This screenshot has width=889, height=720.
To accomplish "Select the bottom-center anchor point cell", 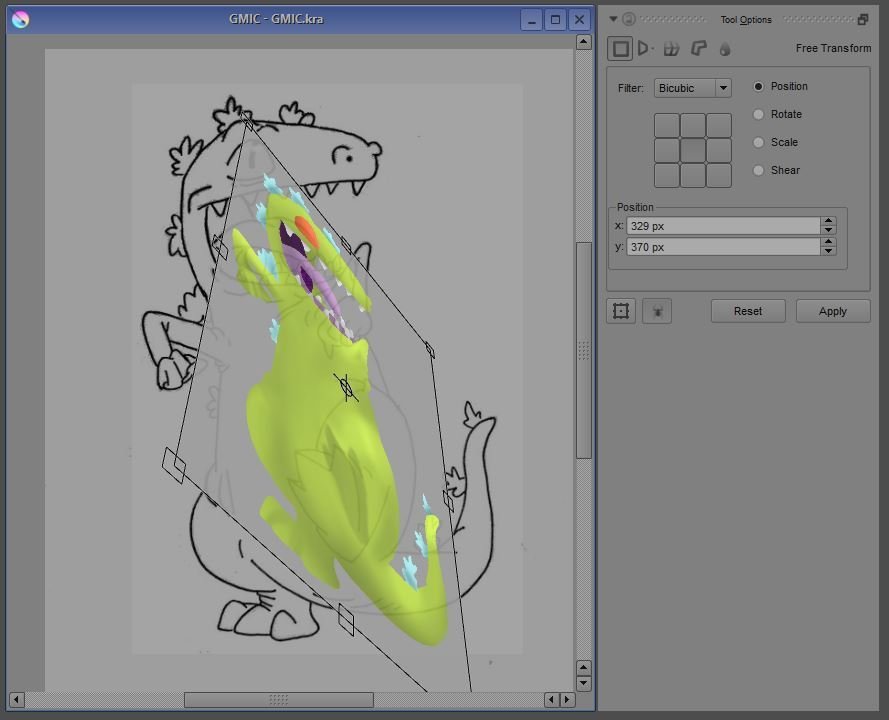I will click(693, 176).
